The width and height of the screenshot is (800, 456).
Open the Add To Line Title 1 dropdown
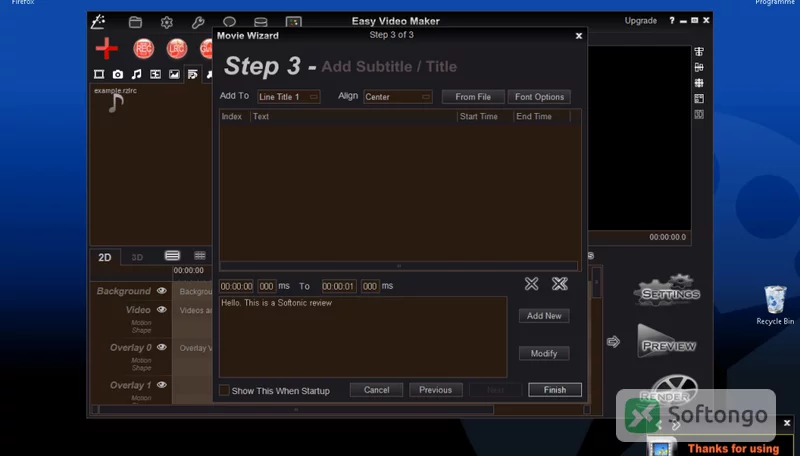288,97
